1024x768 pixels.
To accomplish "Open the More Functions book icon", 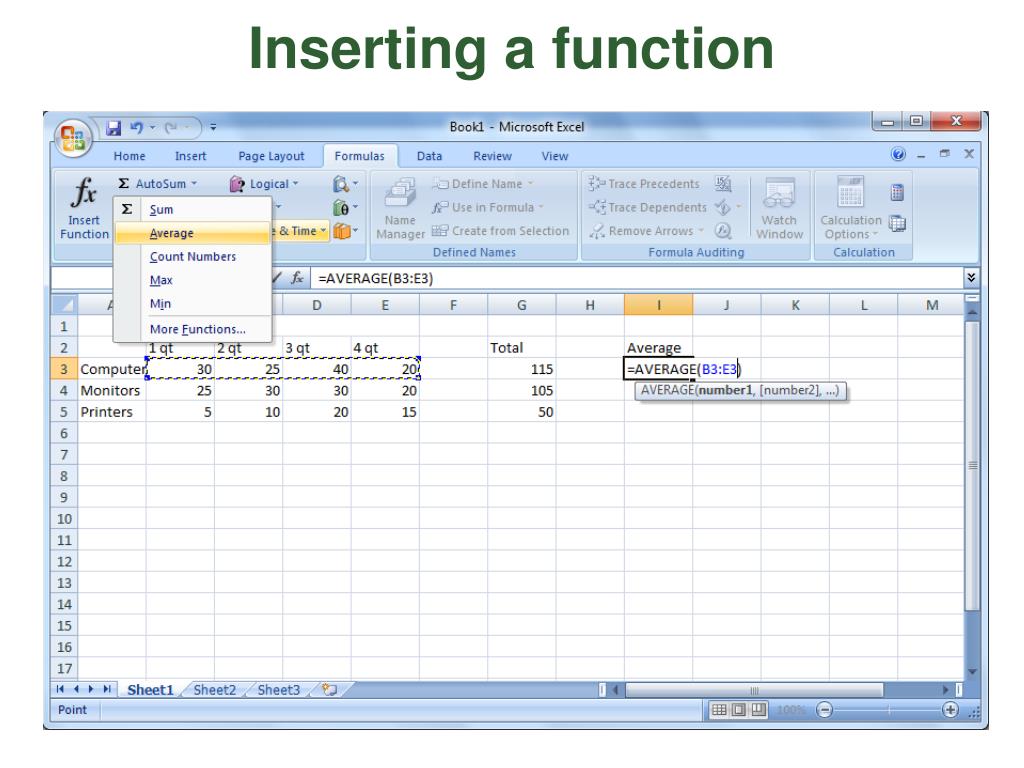I will point(342,231).
